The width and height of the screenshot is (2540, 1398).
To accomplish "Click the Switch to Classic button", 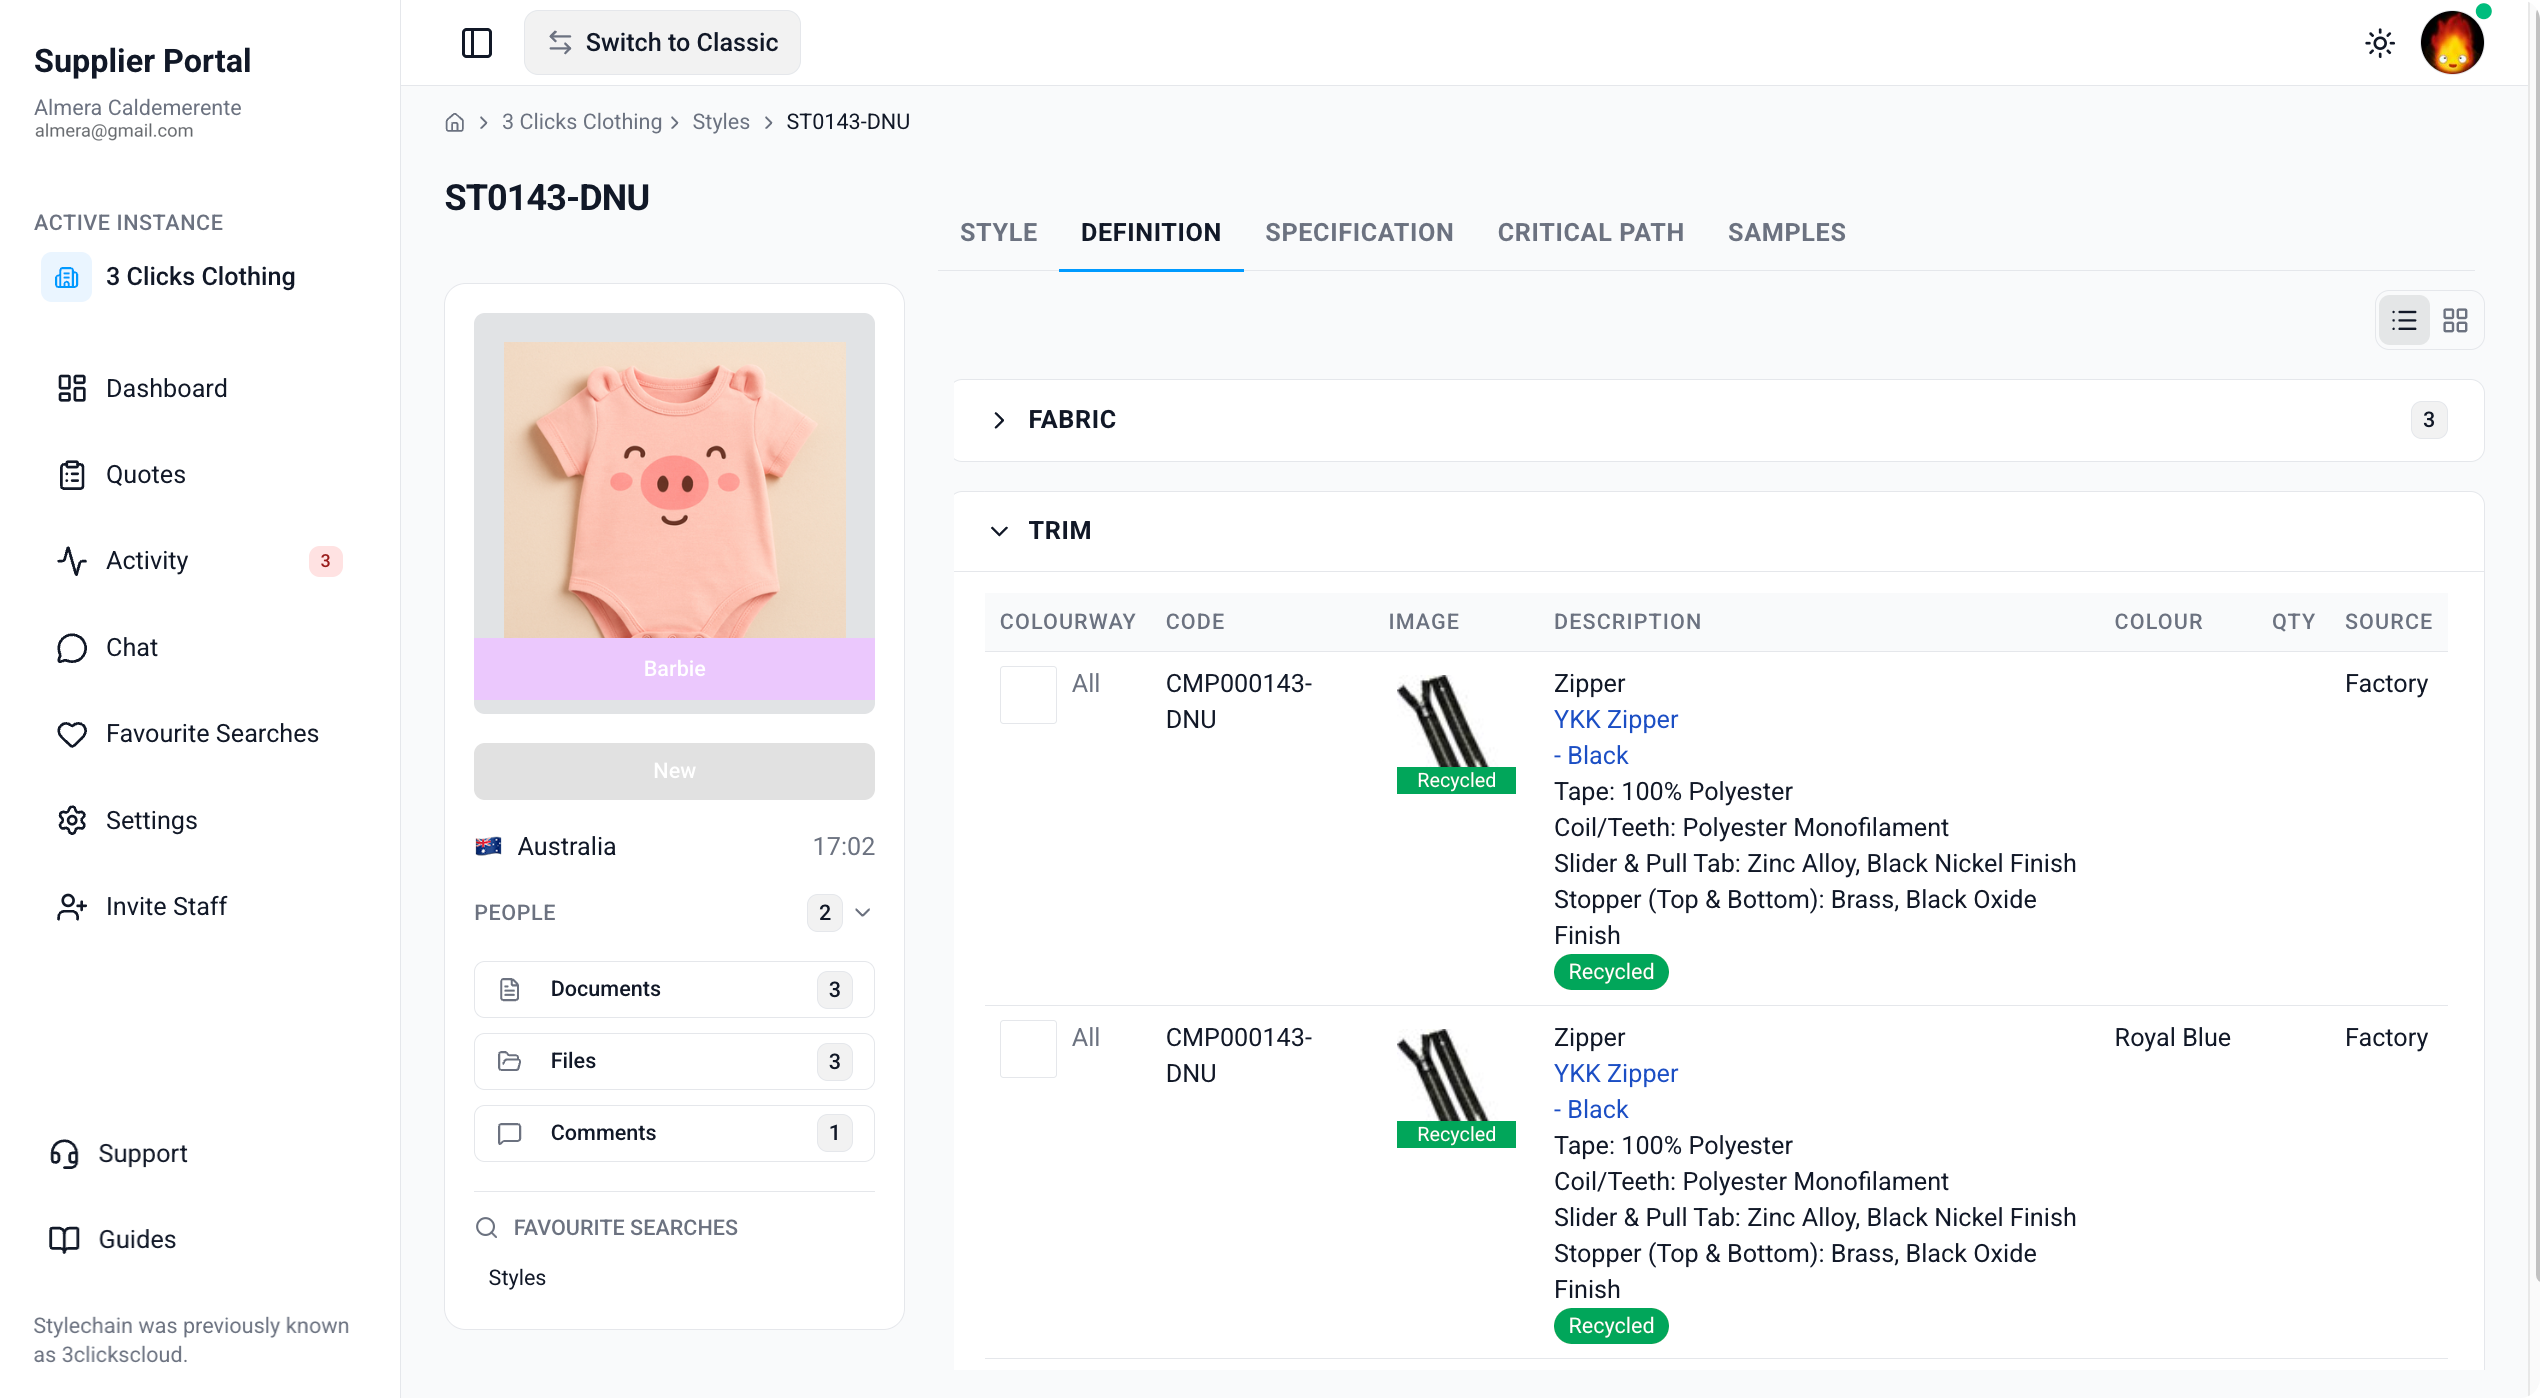I will tap(662, 43).
